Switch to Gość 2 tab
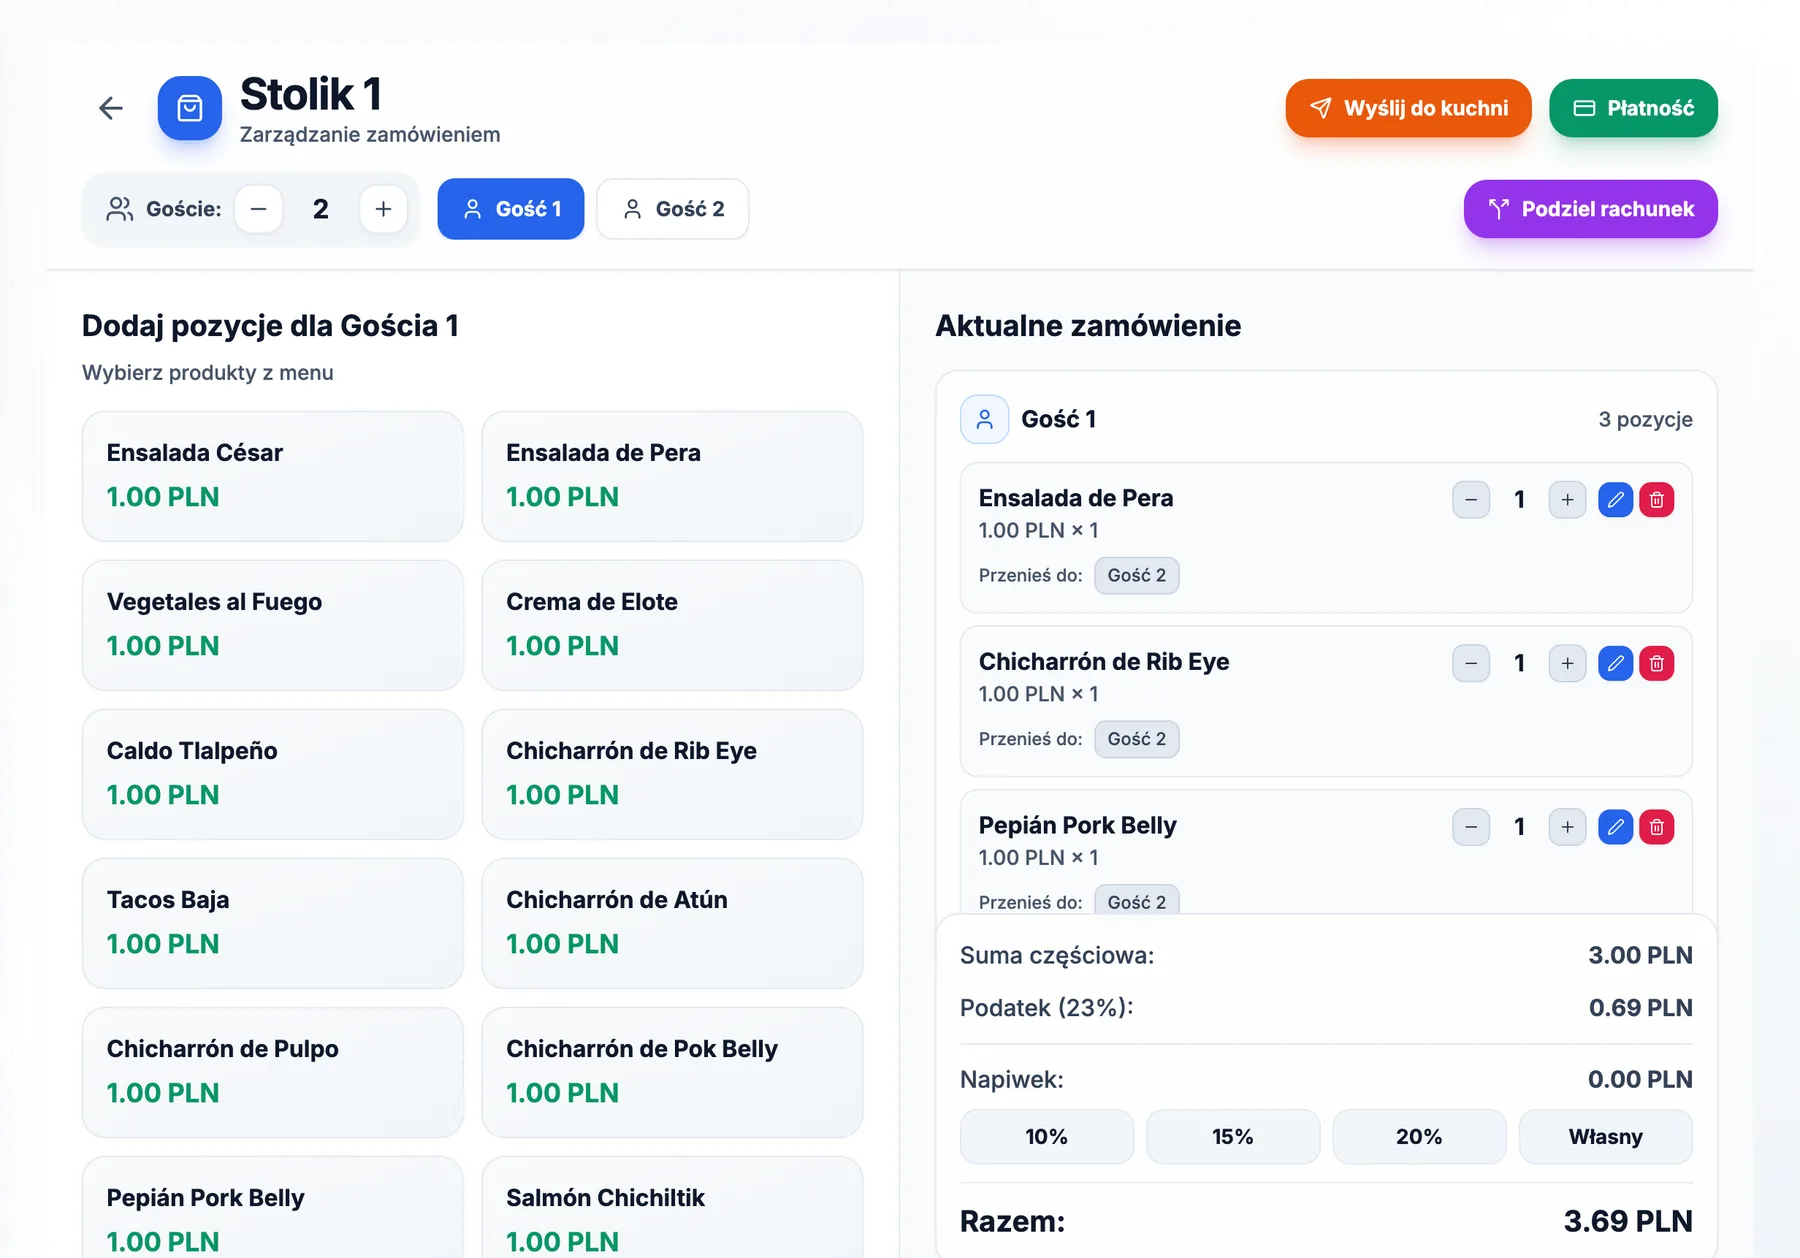 click(673, 209)
